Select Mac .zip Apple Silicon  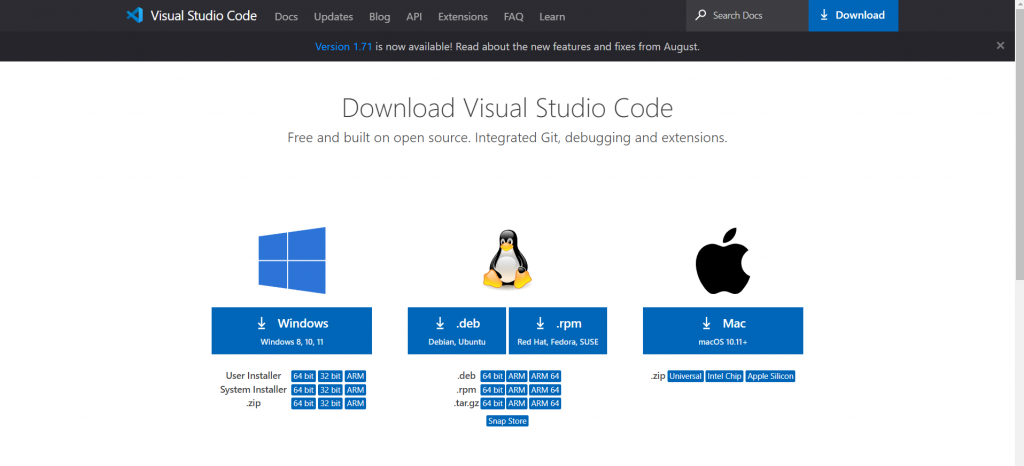click(771, 376)
